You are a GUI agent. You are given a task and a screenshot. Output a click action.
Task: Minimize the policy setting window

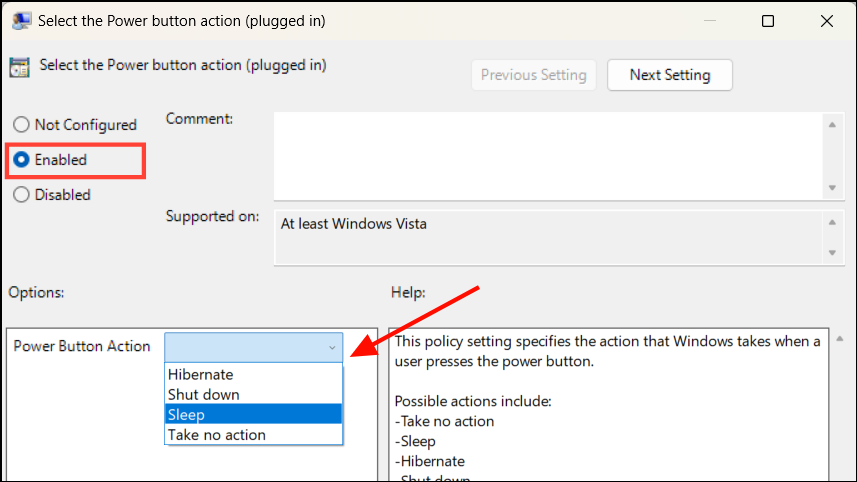coord(709,20)
